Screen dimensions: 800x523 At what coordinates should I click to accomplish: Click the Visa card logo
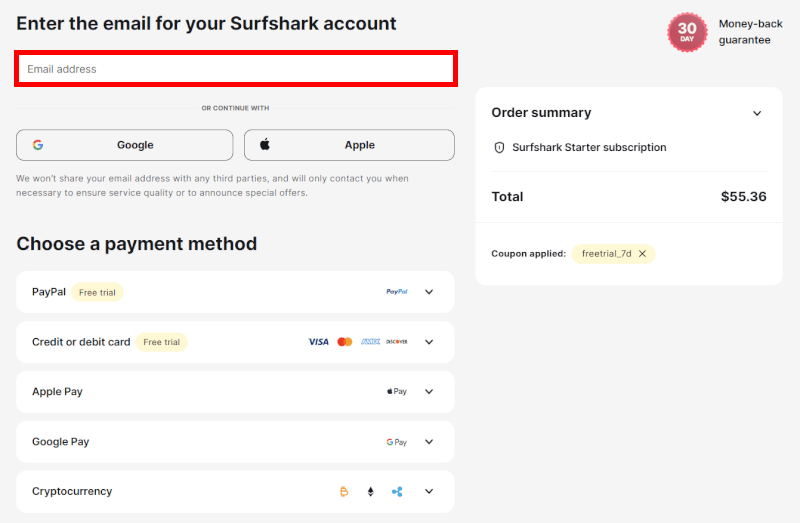[319, 342]
